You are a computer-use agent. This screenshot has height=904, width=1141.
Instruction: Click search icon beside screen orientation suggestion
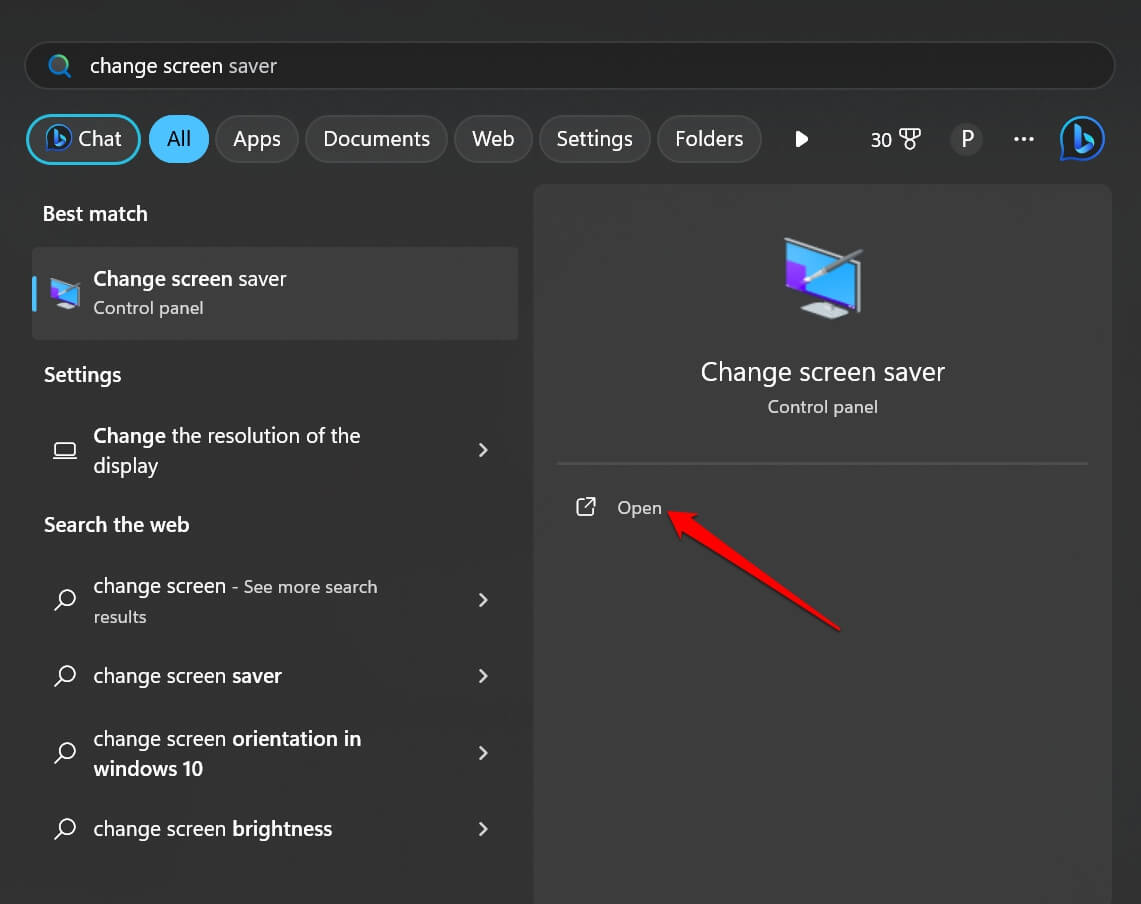[65, 753]
